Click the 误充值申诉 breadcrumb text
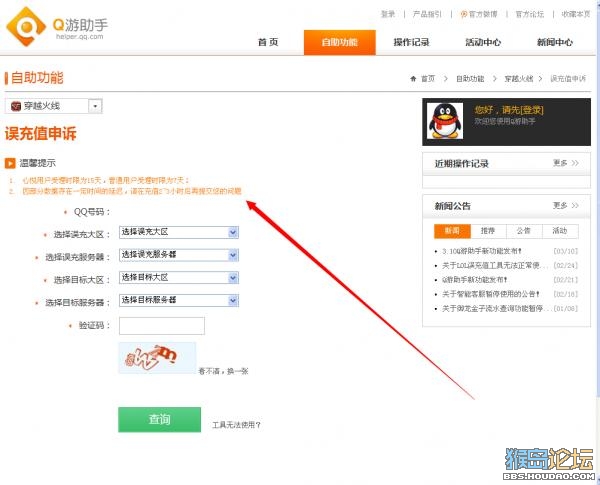This screenshot has height=485, width=600. 568,79
